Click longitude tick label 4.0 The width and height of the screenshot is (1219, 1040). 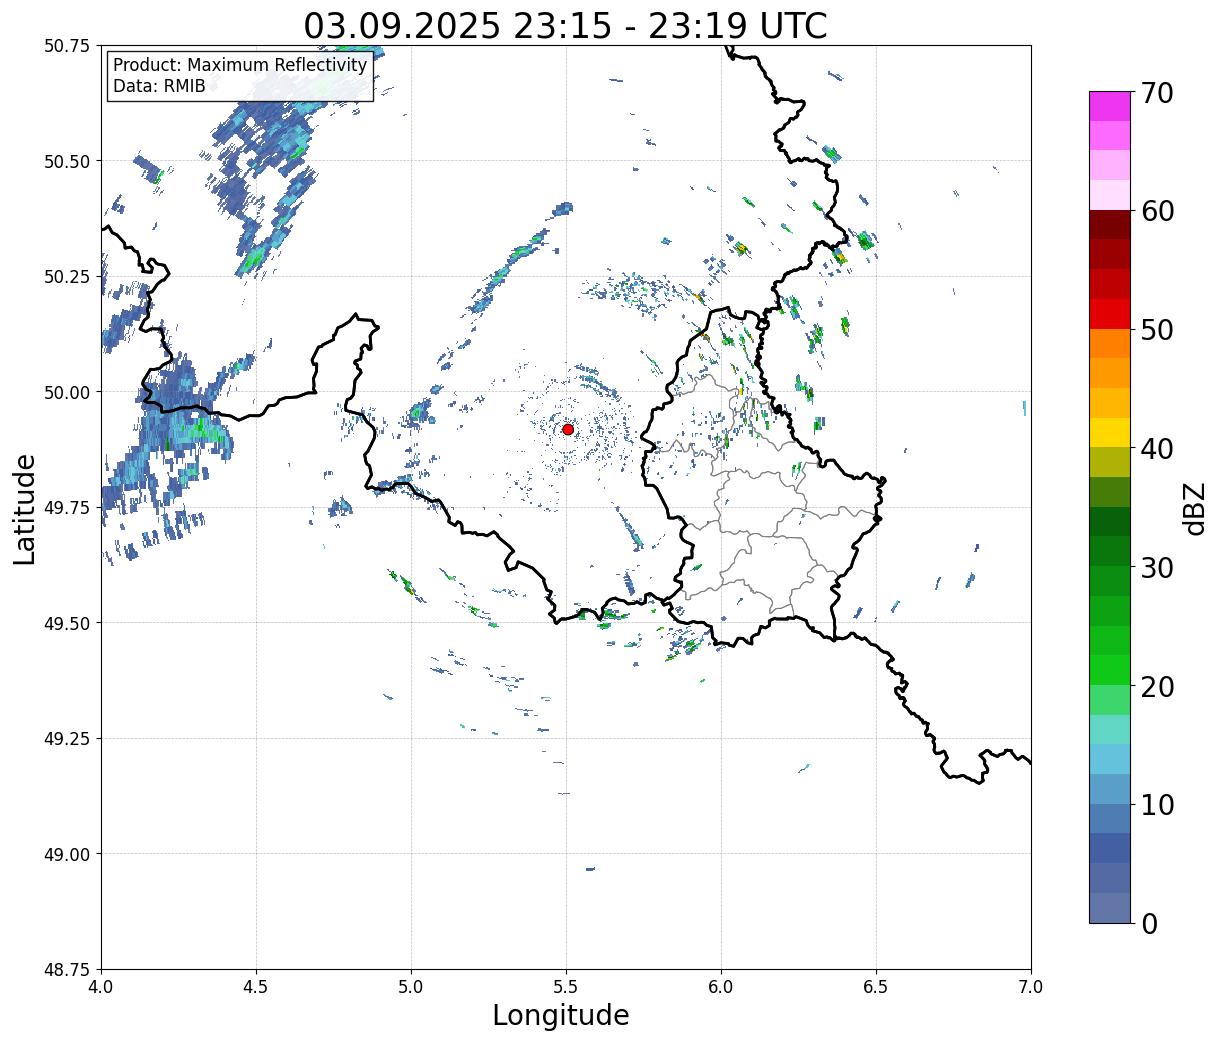click(101, 987)
